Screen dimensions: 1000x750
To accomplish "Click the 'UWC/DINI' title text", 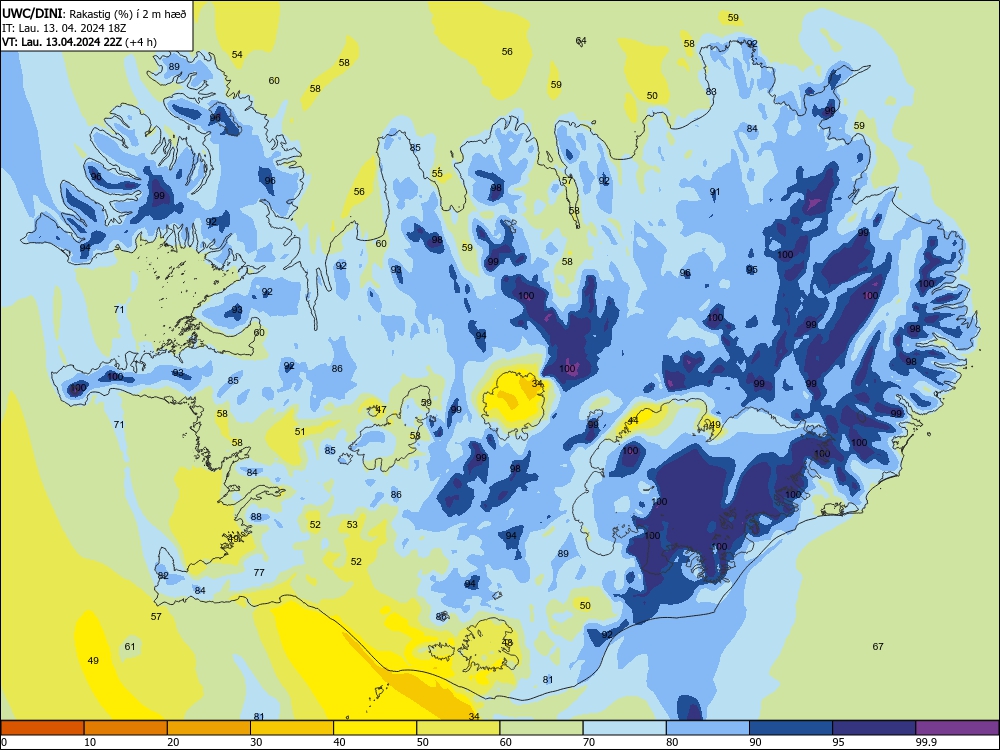I will 32,13.
